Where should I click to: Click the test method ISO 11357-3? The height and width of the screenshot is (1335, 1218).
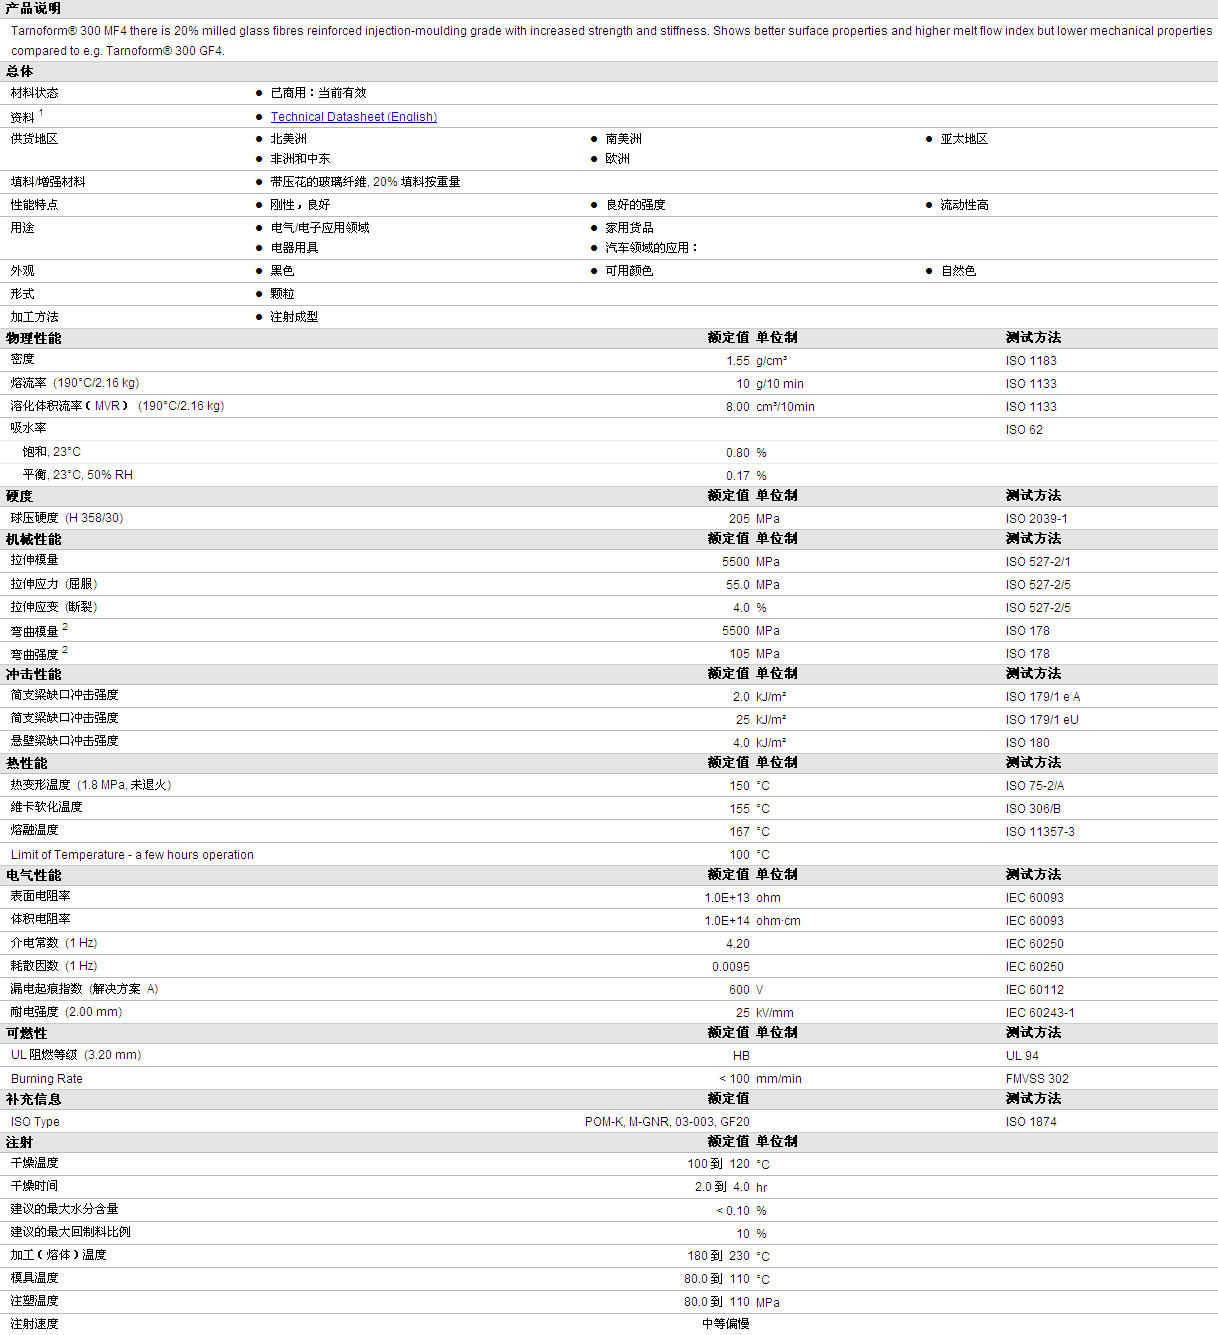tap(1040, 832)
